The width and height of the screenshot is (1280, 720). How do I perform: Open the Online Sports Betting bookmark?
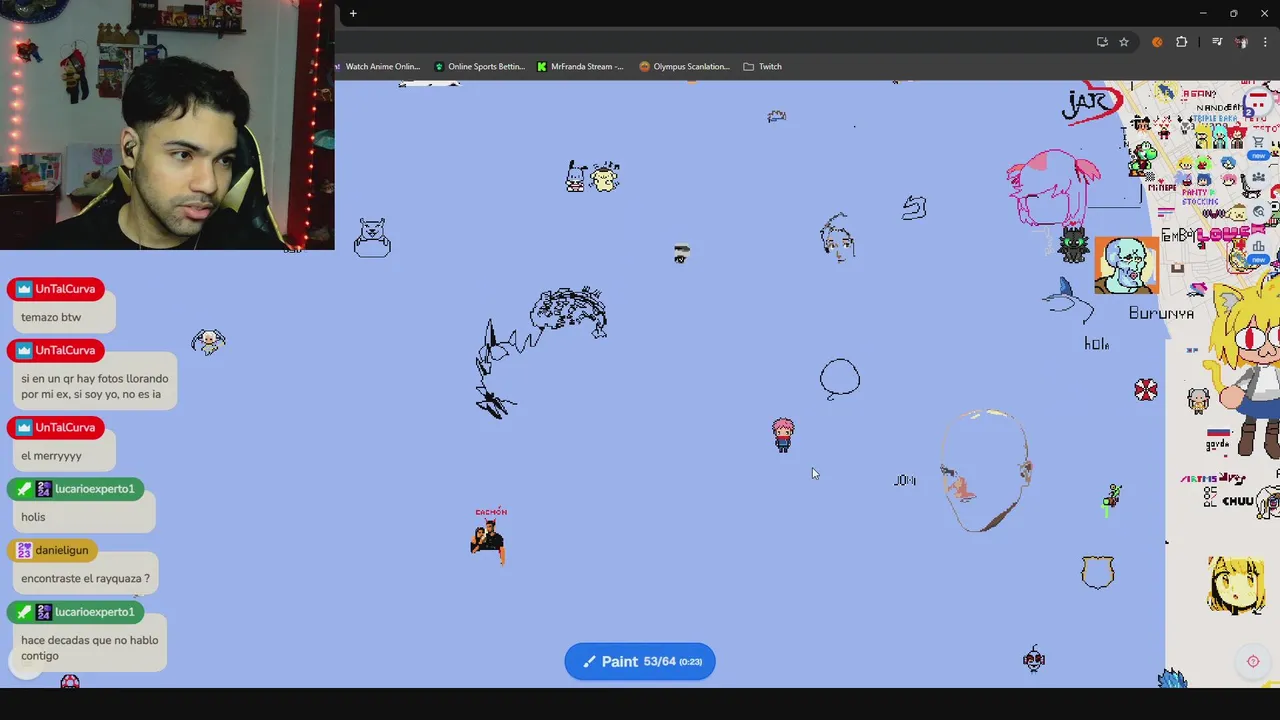(x=479, y=66)
